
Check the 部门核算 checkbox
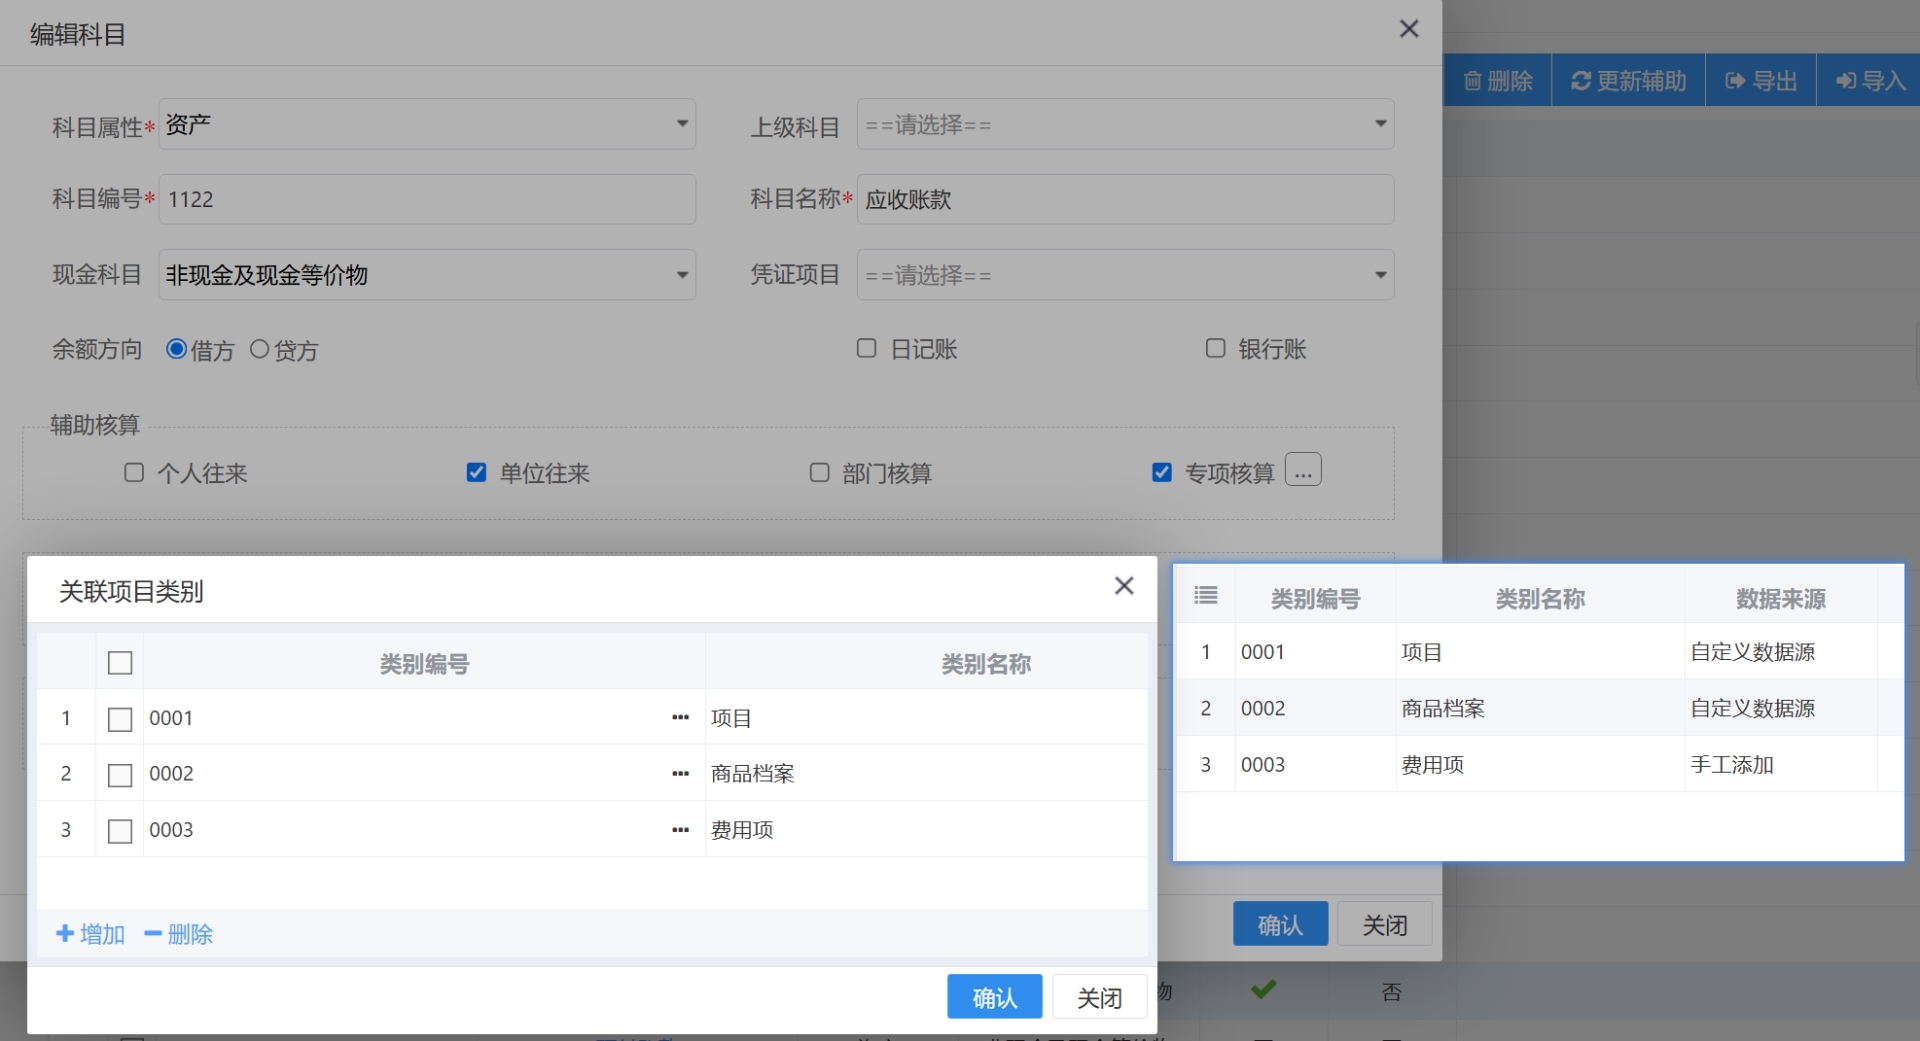tap(819, 472)
